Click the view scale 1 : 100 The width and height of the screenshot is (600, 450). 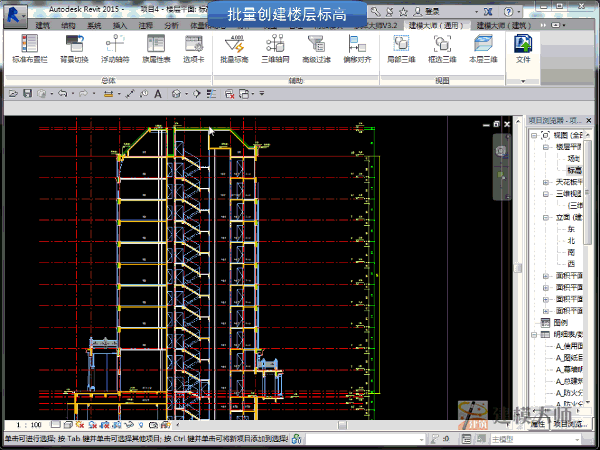(29, 425)
